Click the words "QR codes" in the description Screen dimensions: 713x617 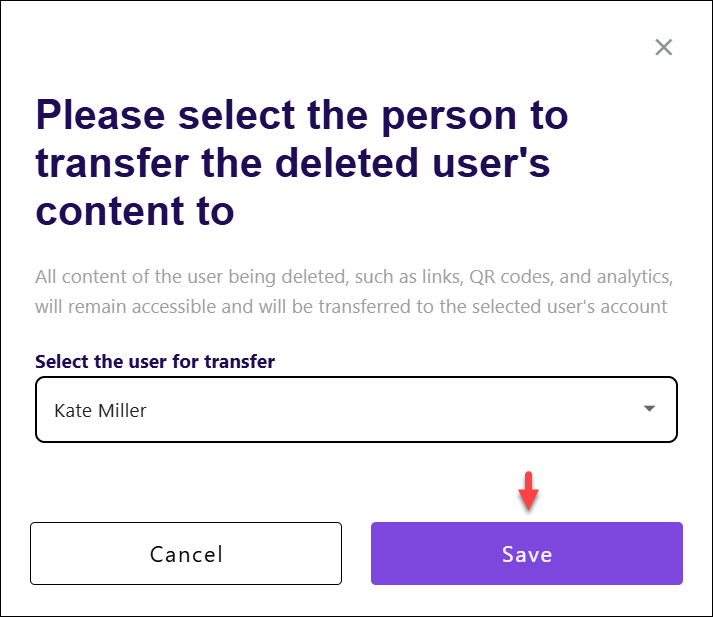[x=512, y=277]
